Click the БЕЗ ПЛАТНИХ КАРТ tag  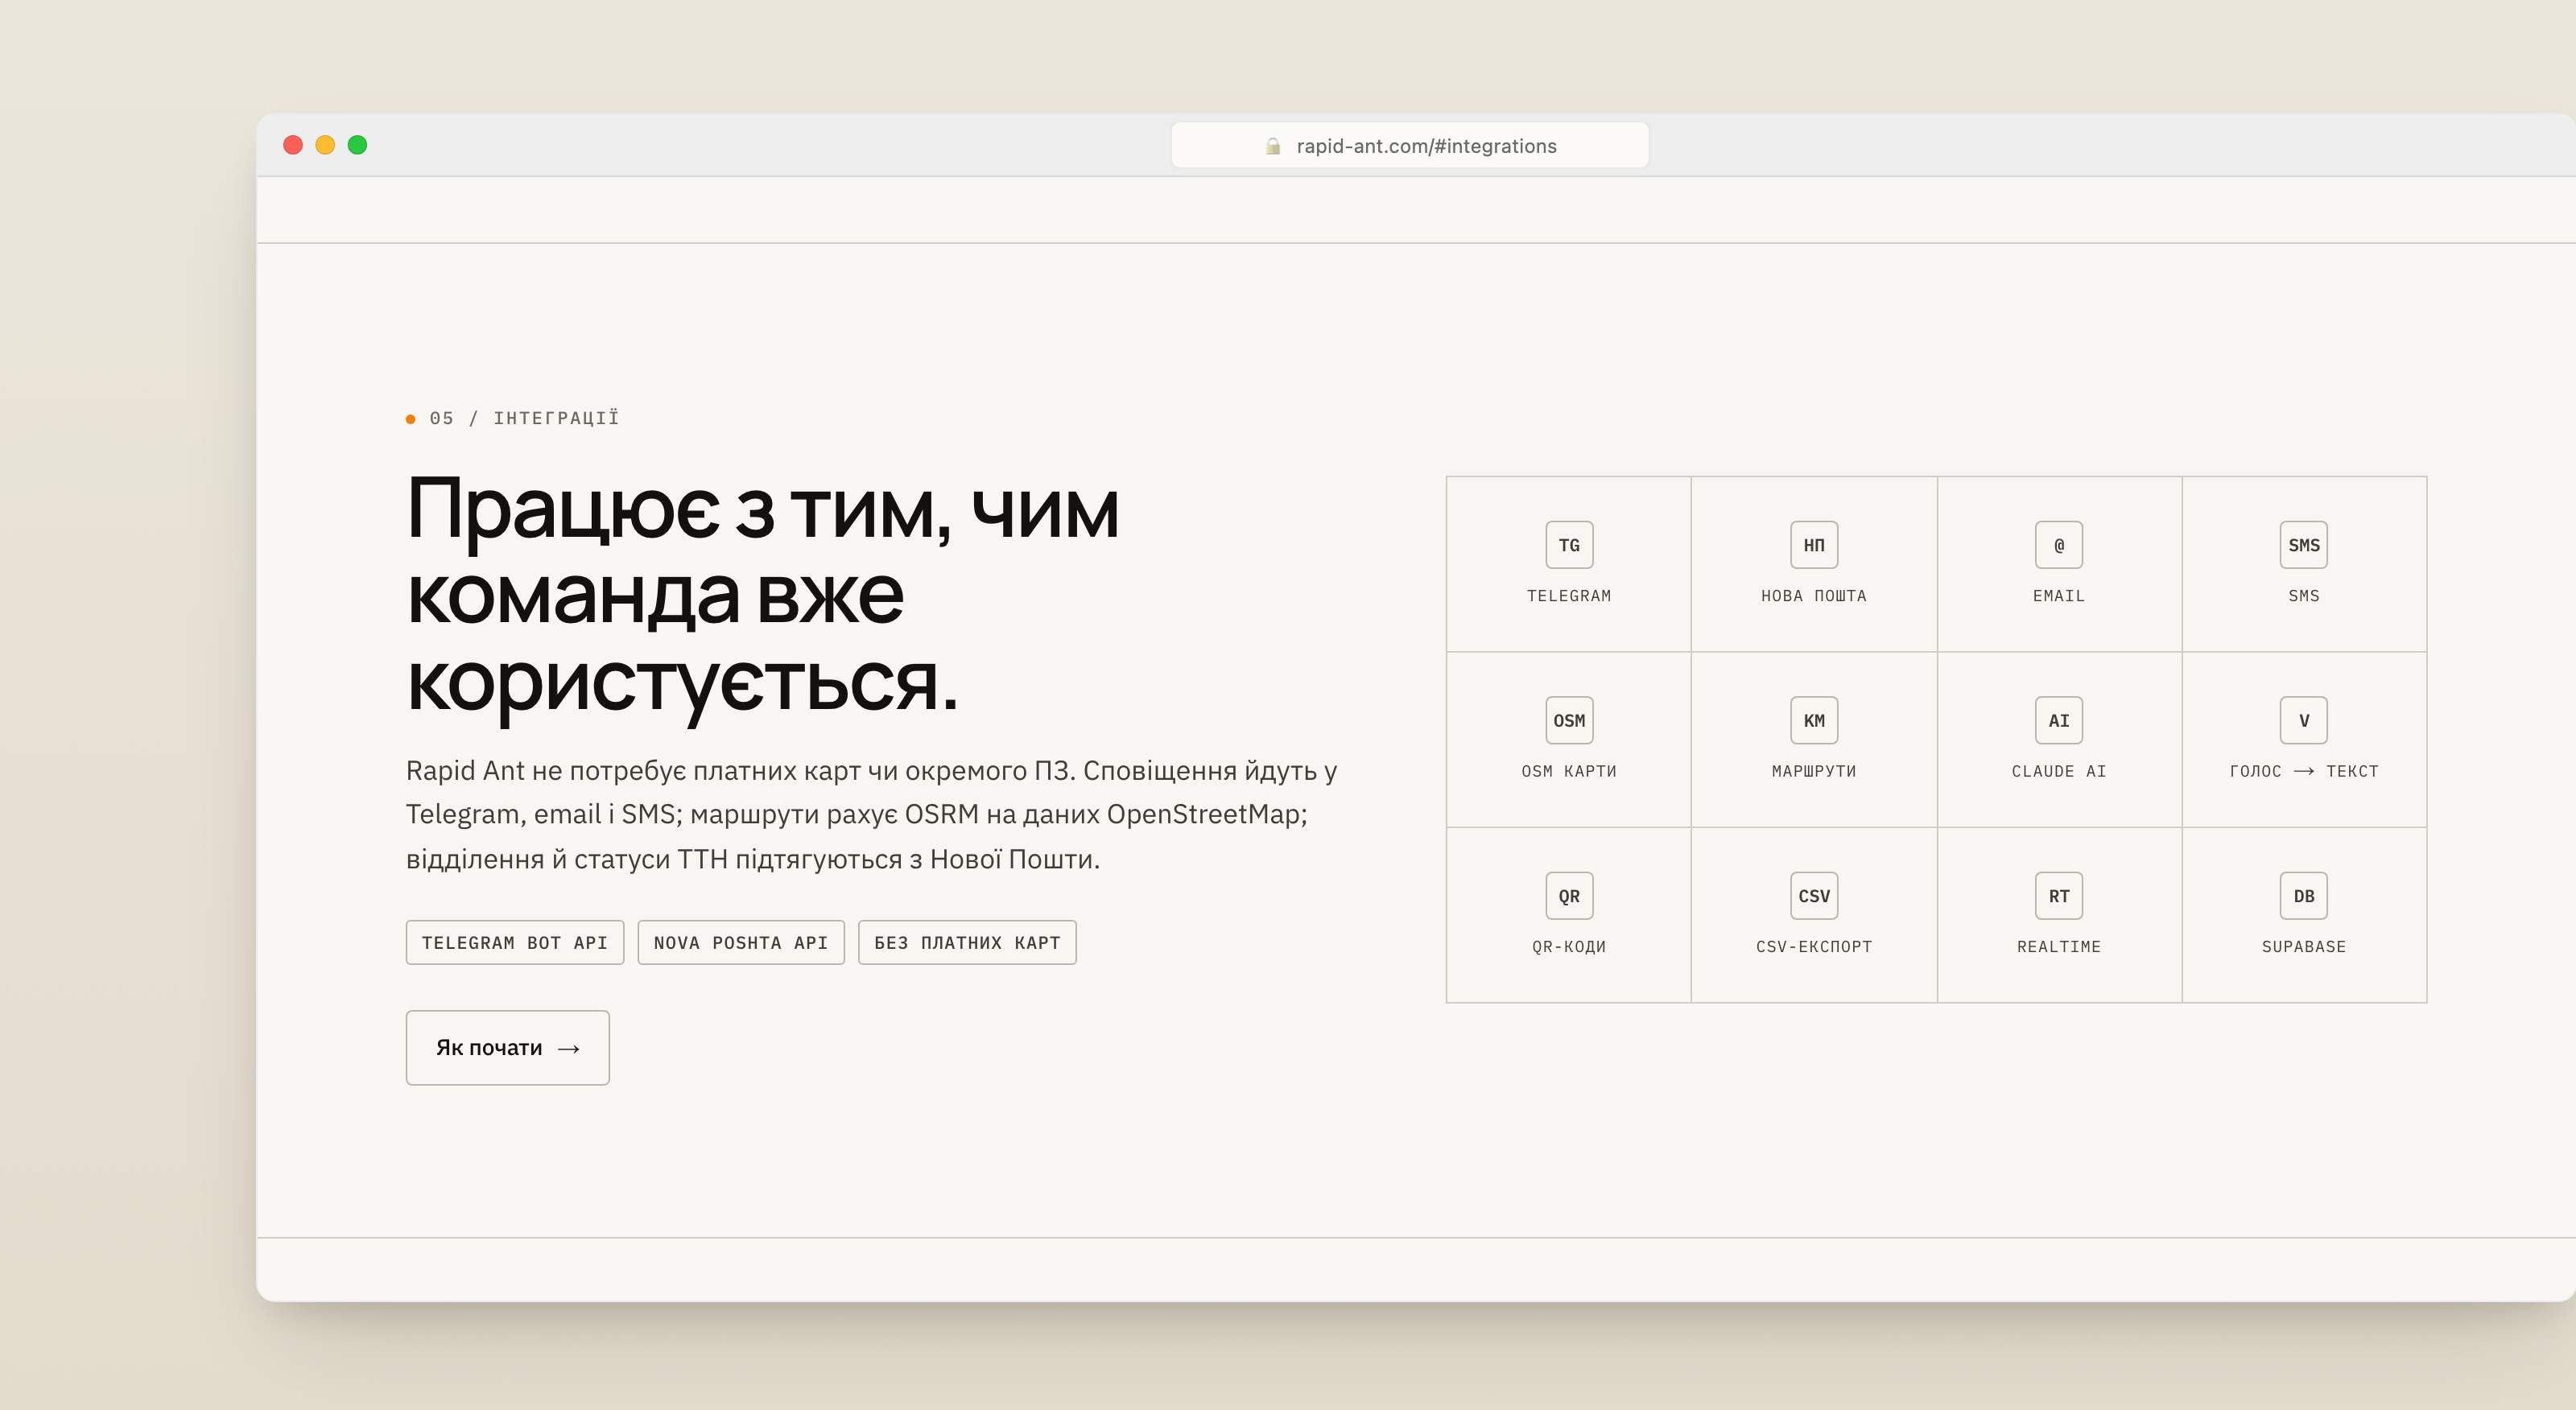point(967,943)
